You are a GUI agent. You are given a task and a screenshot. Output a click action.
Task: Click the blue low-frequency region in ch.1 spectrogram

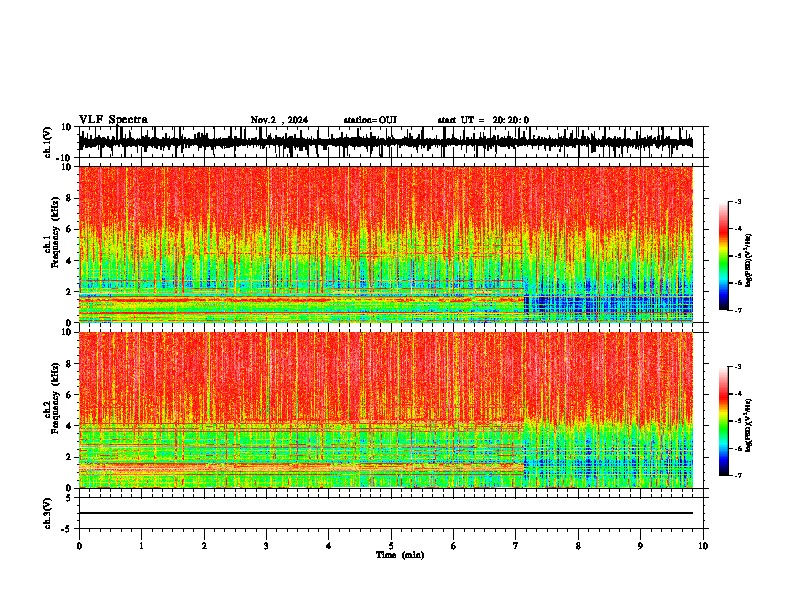(x=609, y=306)
